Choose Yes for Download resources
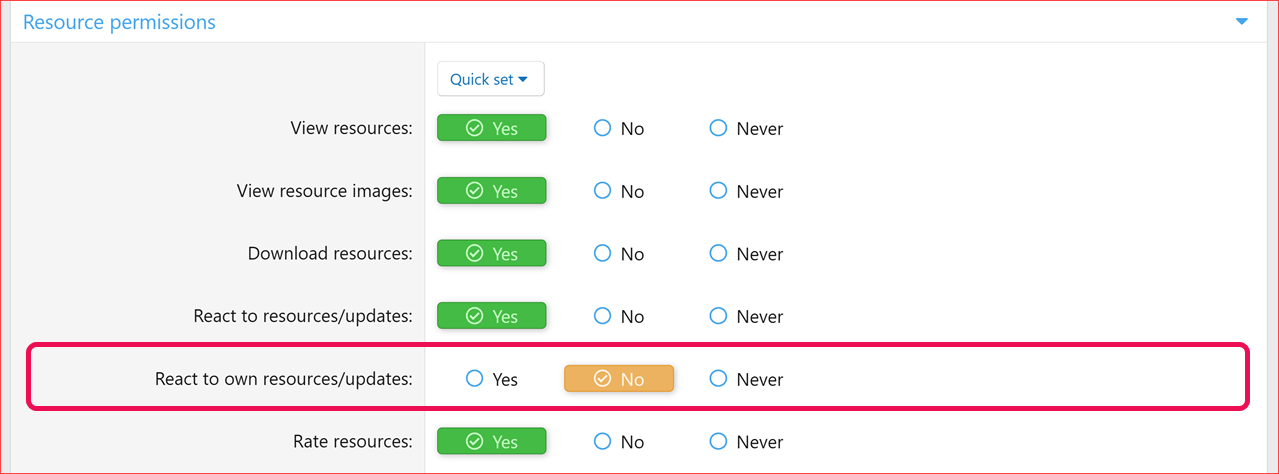Image resolution: width=1279 pixels, height=474 pixels. click(x=491, y=254)
